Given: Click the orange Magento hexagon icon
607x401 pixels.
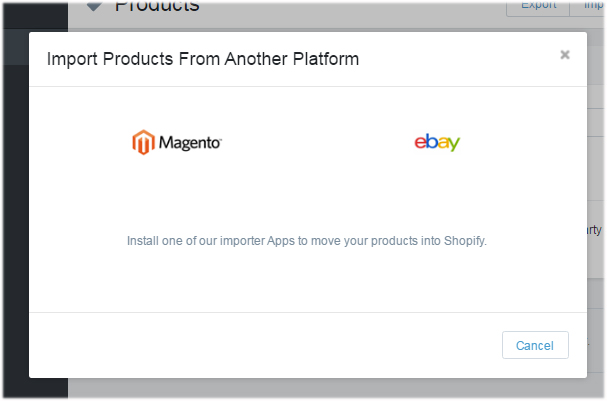Looking at the screenshot, I should point(143,142).
